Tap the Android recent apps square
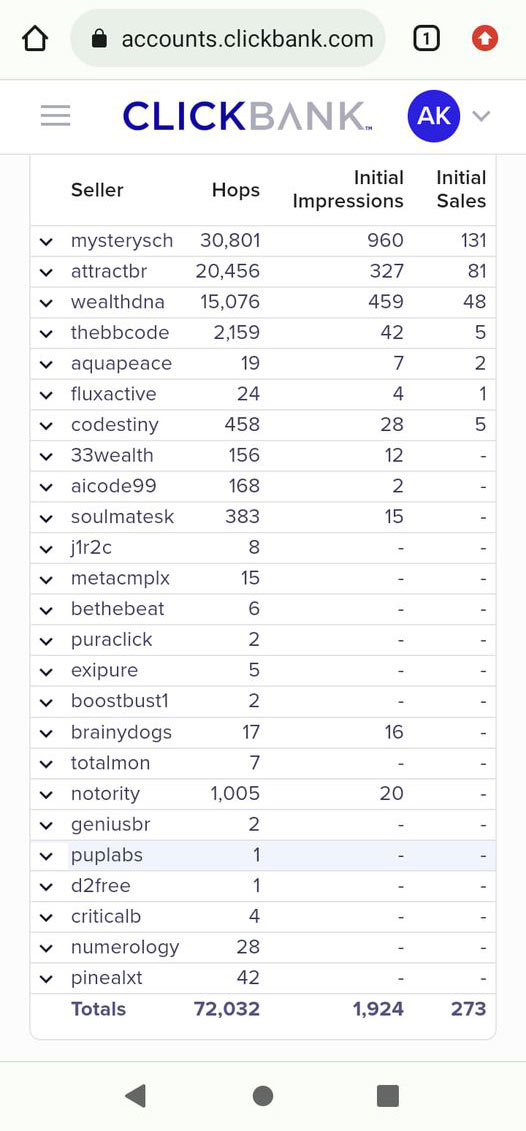Image resolution: width=526 pixels, height=1131 pixels. 388,1096
